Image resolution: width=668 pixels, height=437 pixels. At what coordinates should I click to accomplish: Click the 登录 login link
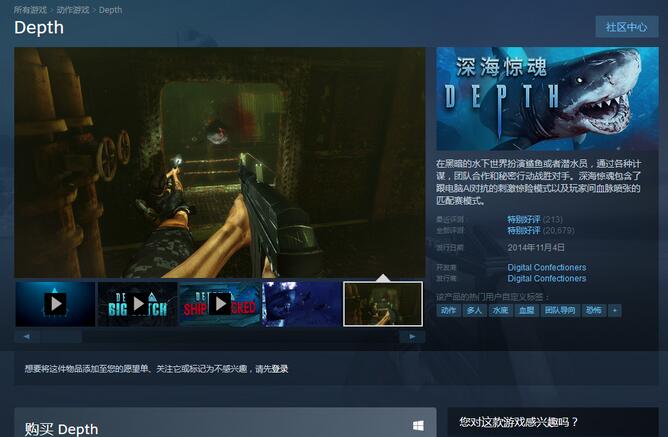[x=279, y=369]
